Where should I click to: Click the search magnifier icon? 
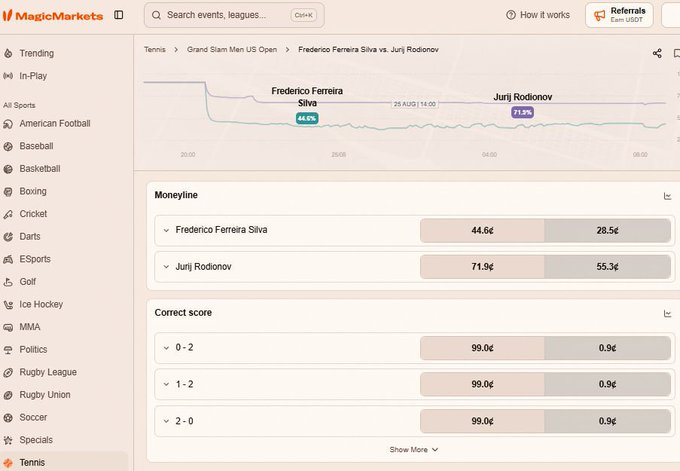coord(156,15)
